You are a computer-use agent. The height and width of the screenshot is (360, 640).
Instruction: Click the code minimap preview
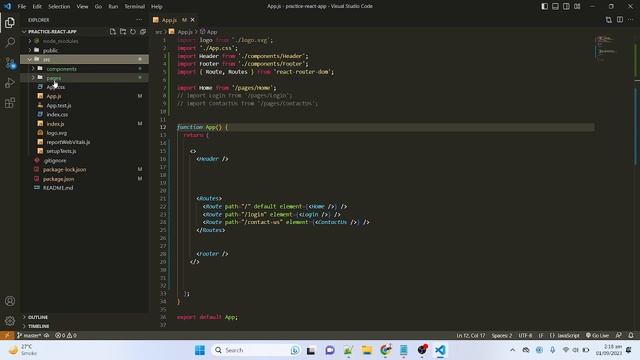(x=607, y=49)
